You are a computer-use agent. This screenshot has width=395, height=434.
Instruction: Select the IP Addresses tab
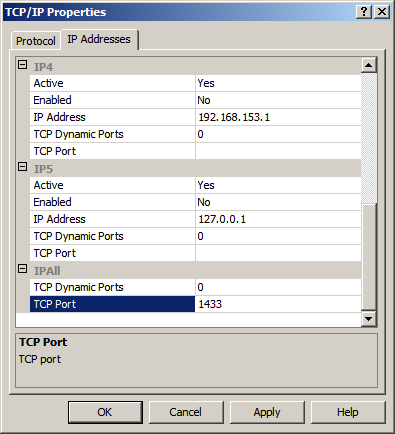[x=99, y=39]
